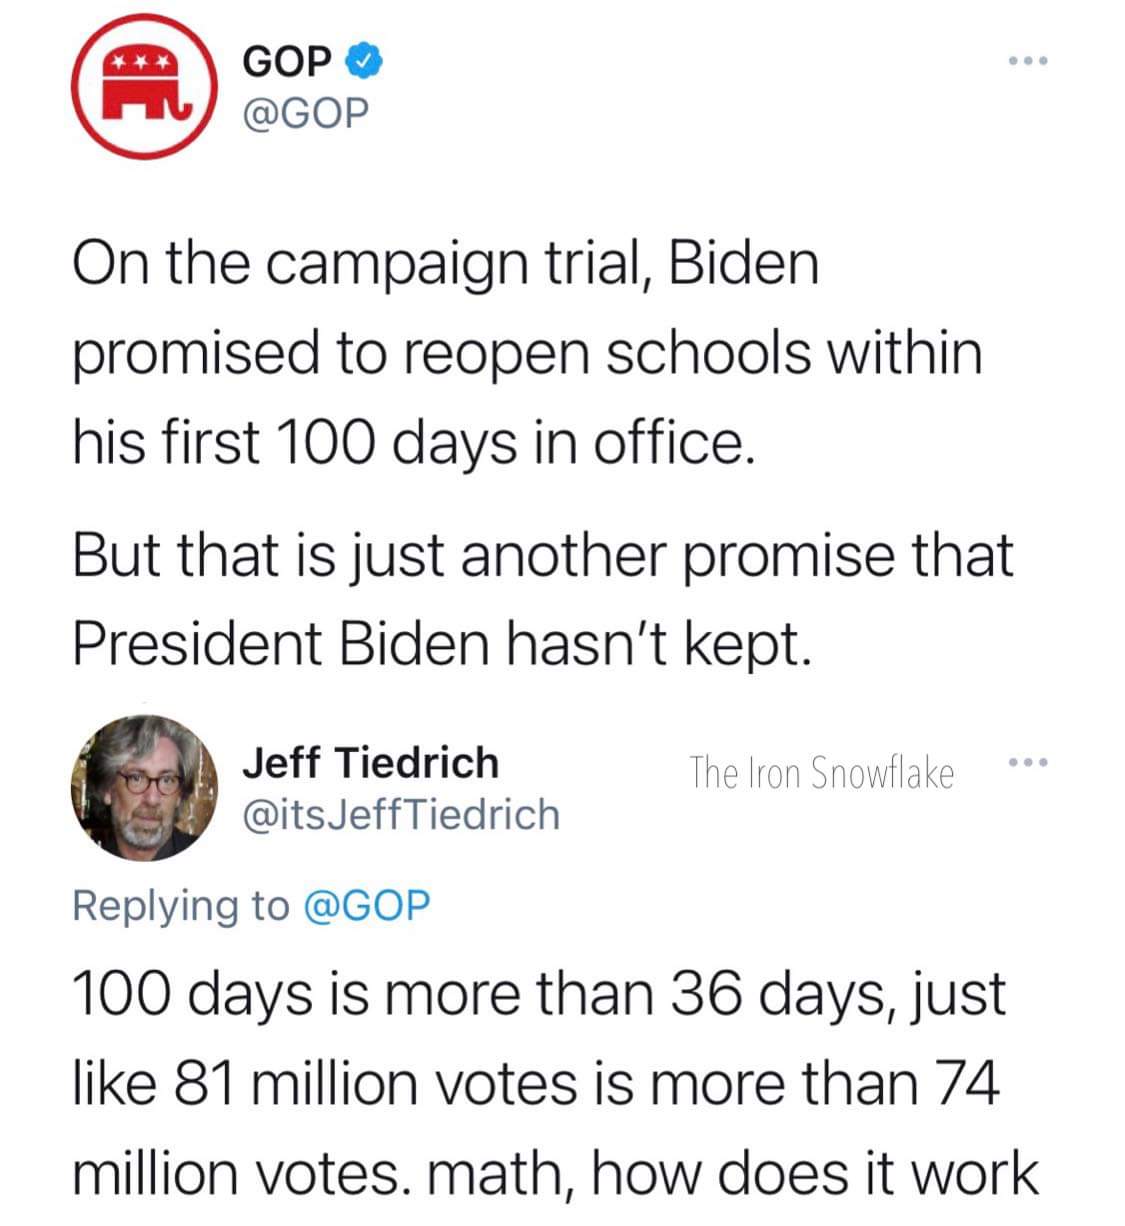The height and width of the screenshot is (1226, 1125).
Task: Open more options on the GOP tweet
Action: click(x=1027, y=62)
